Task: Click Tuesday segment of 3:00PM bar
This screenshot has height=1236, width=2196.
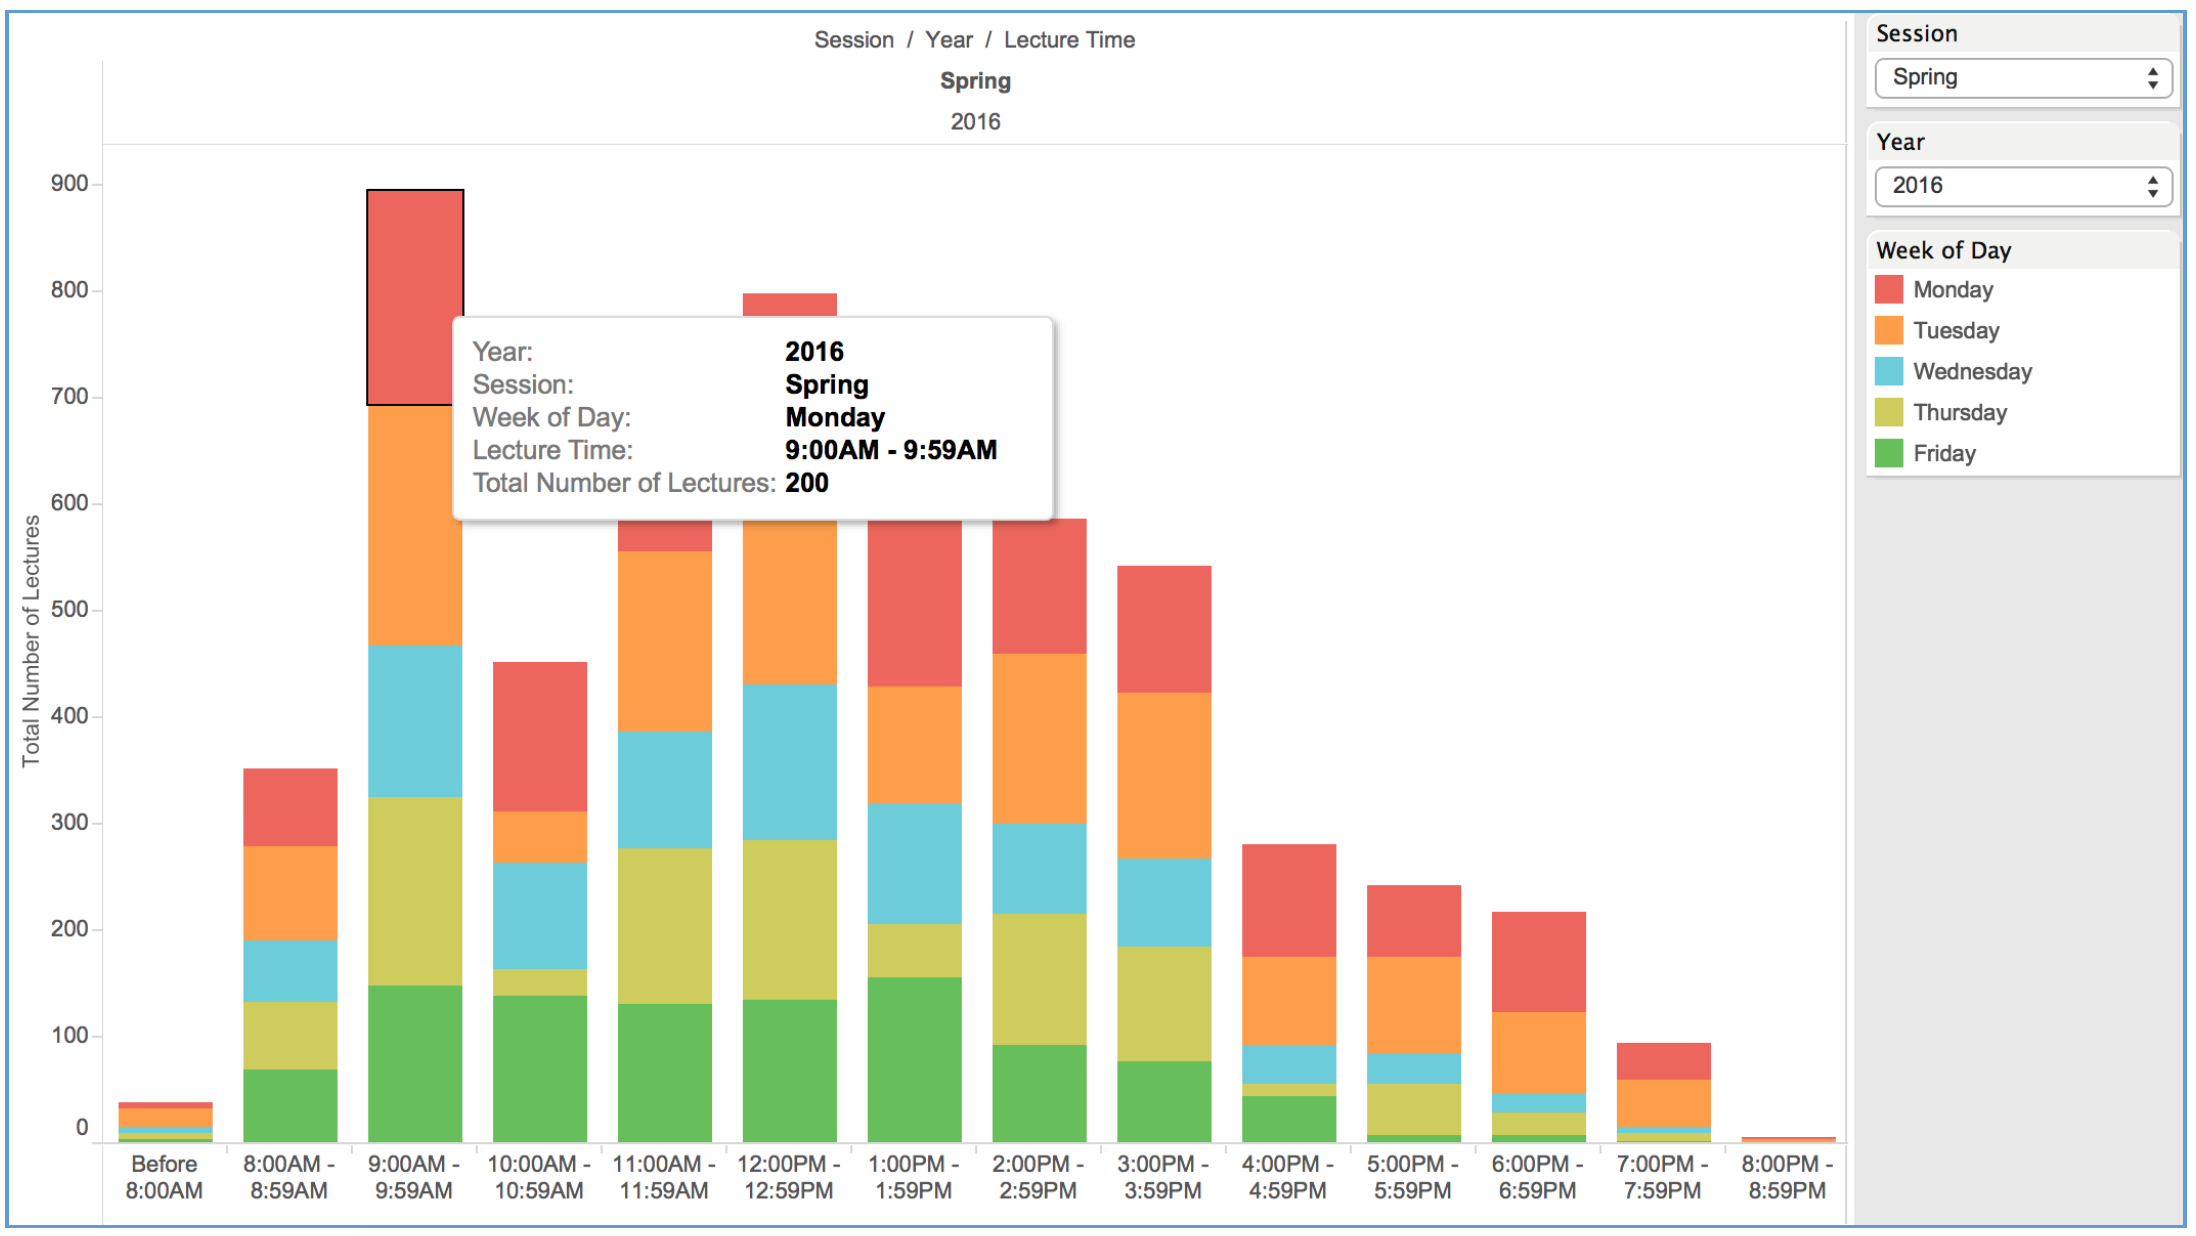Action: (x=1164, y=775)
